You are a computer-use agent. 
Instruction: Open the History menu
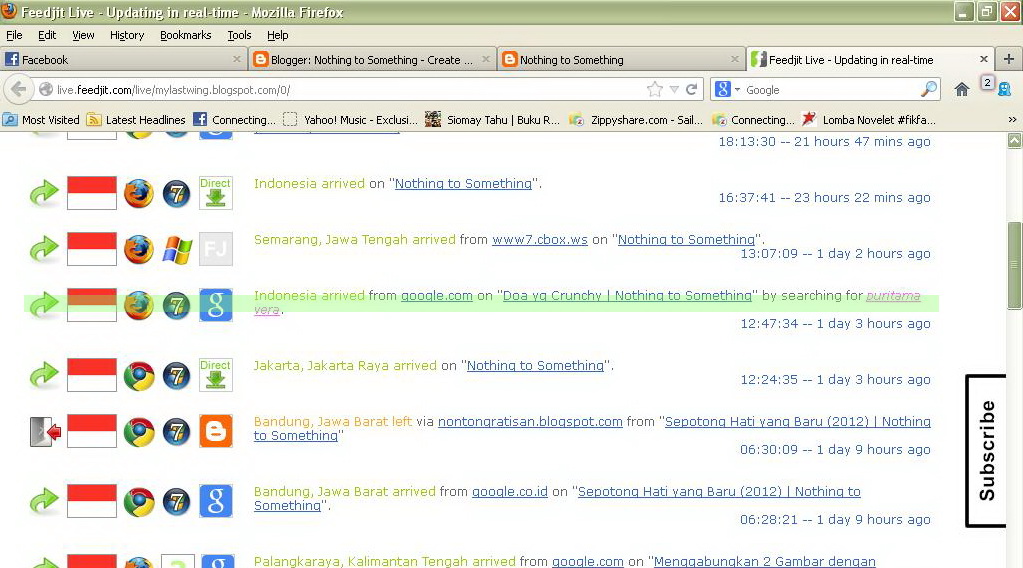(x=127, y=35)
